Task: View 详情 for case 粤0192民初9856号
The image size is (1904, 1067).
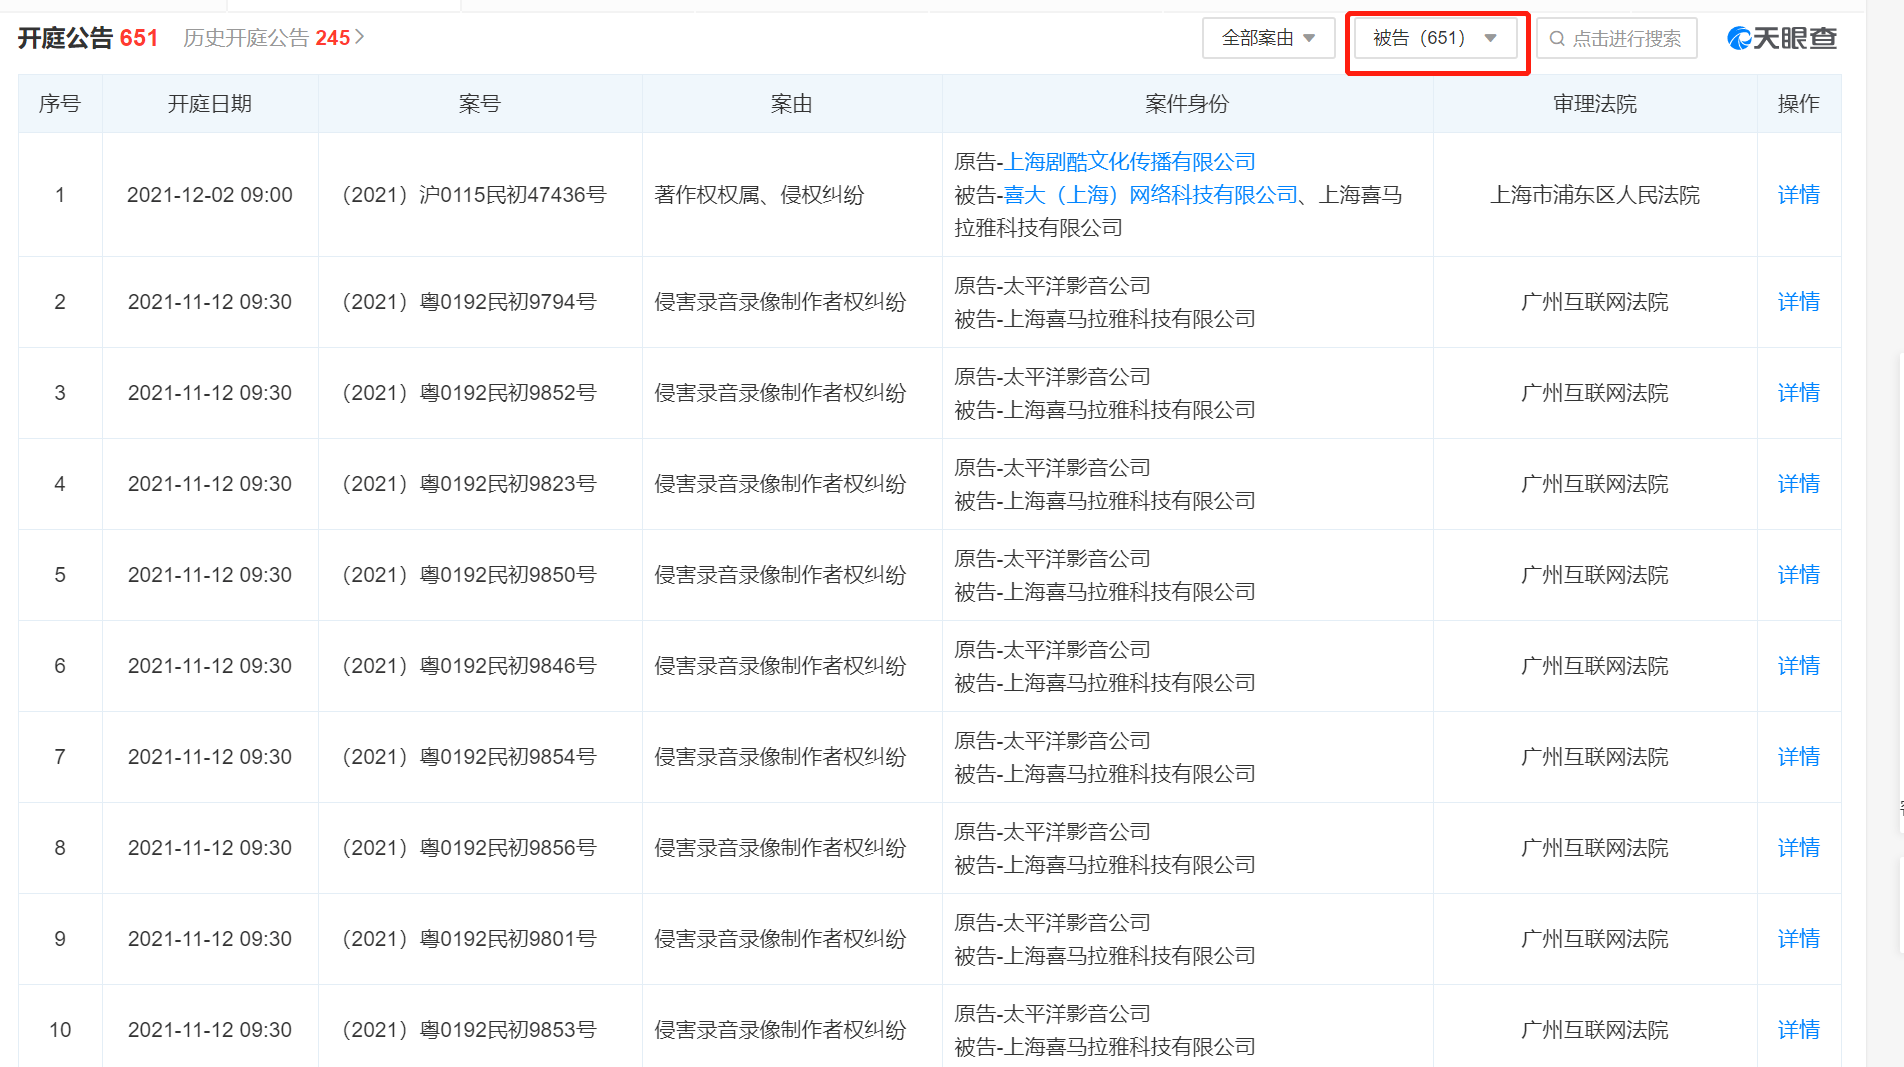Action: coord(1798,848)
